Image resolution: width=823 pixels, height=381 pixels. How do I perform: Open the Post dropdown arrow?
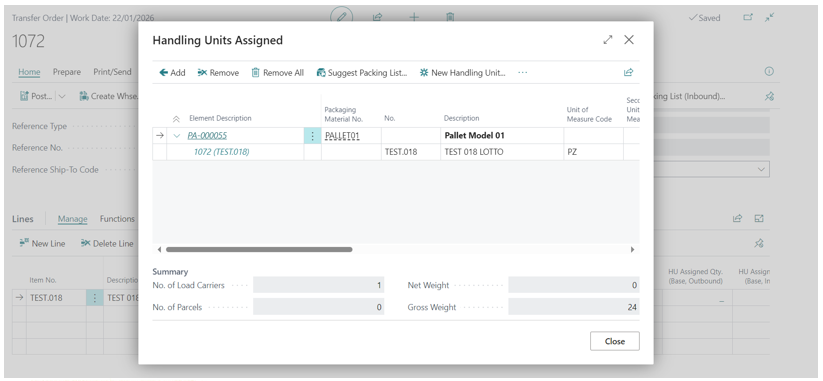[x=61, y=97]
